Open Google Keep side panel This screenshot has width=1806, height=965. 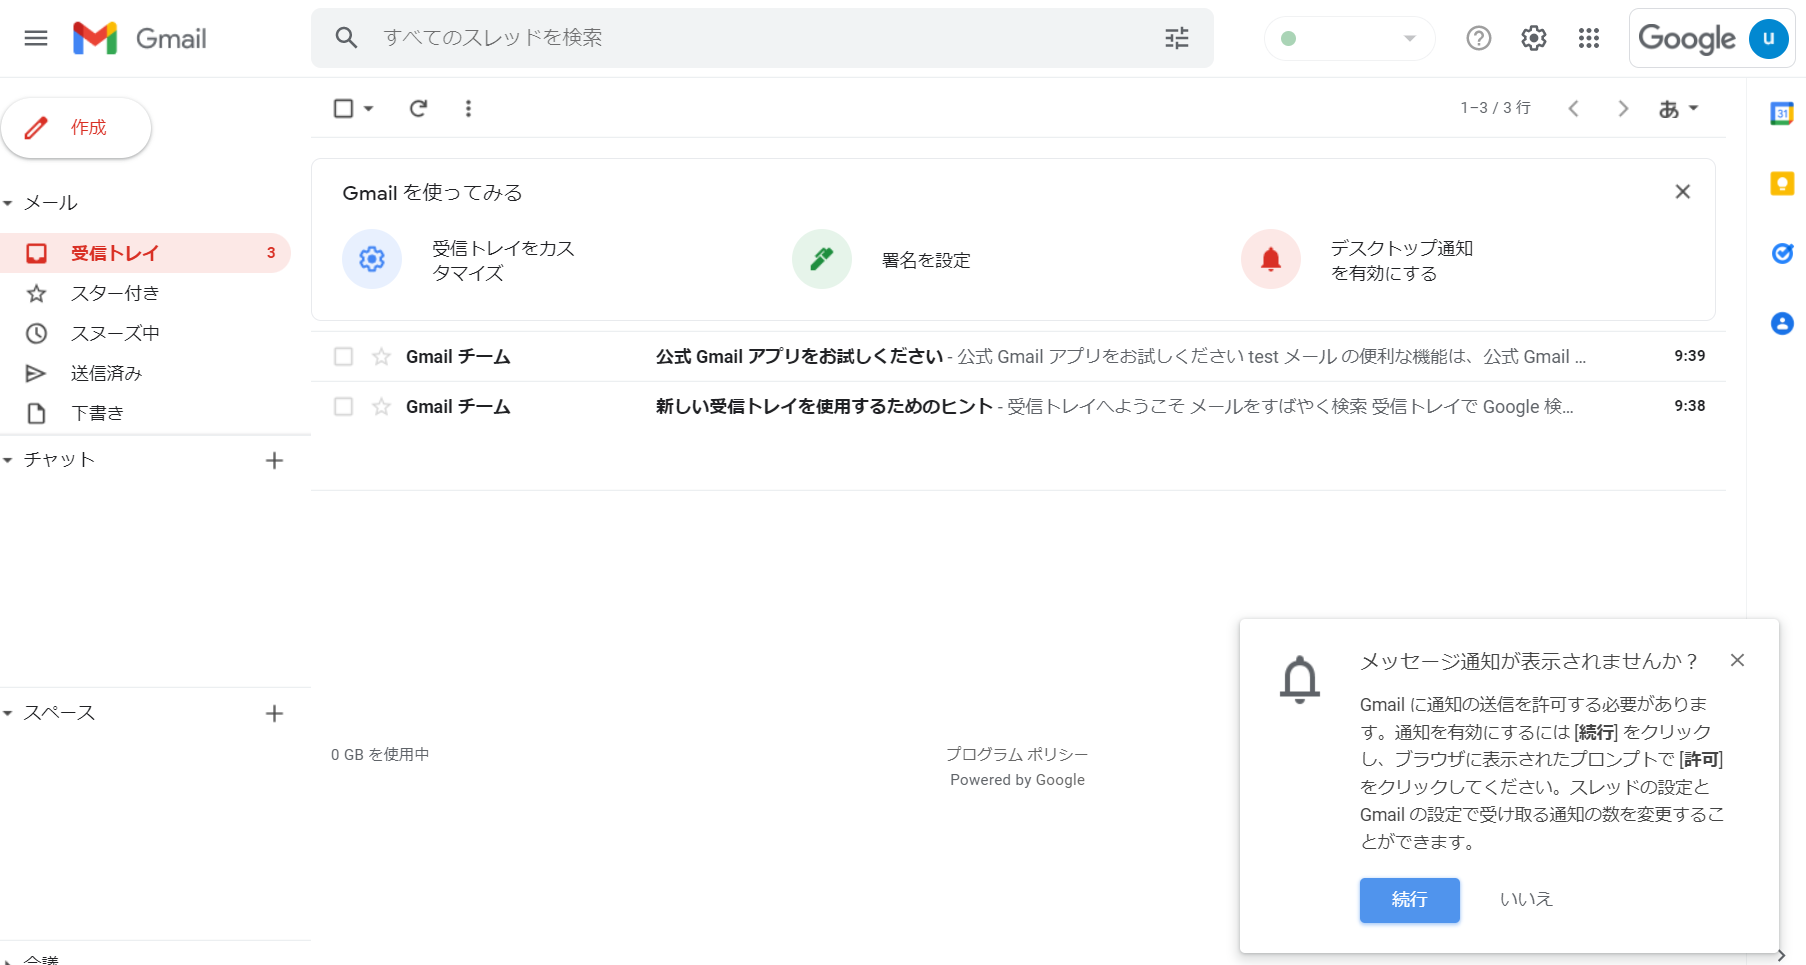click(1782, 183)
